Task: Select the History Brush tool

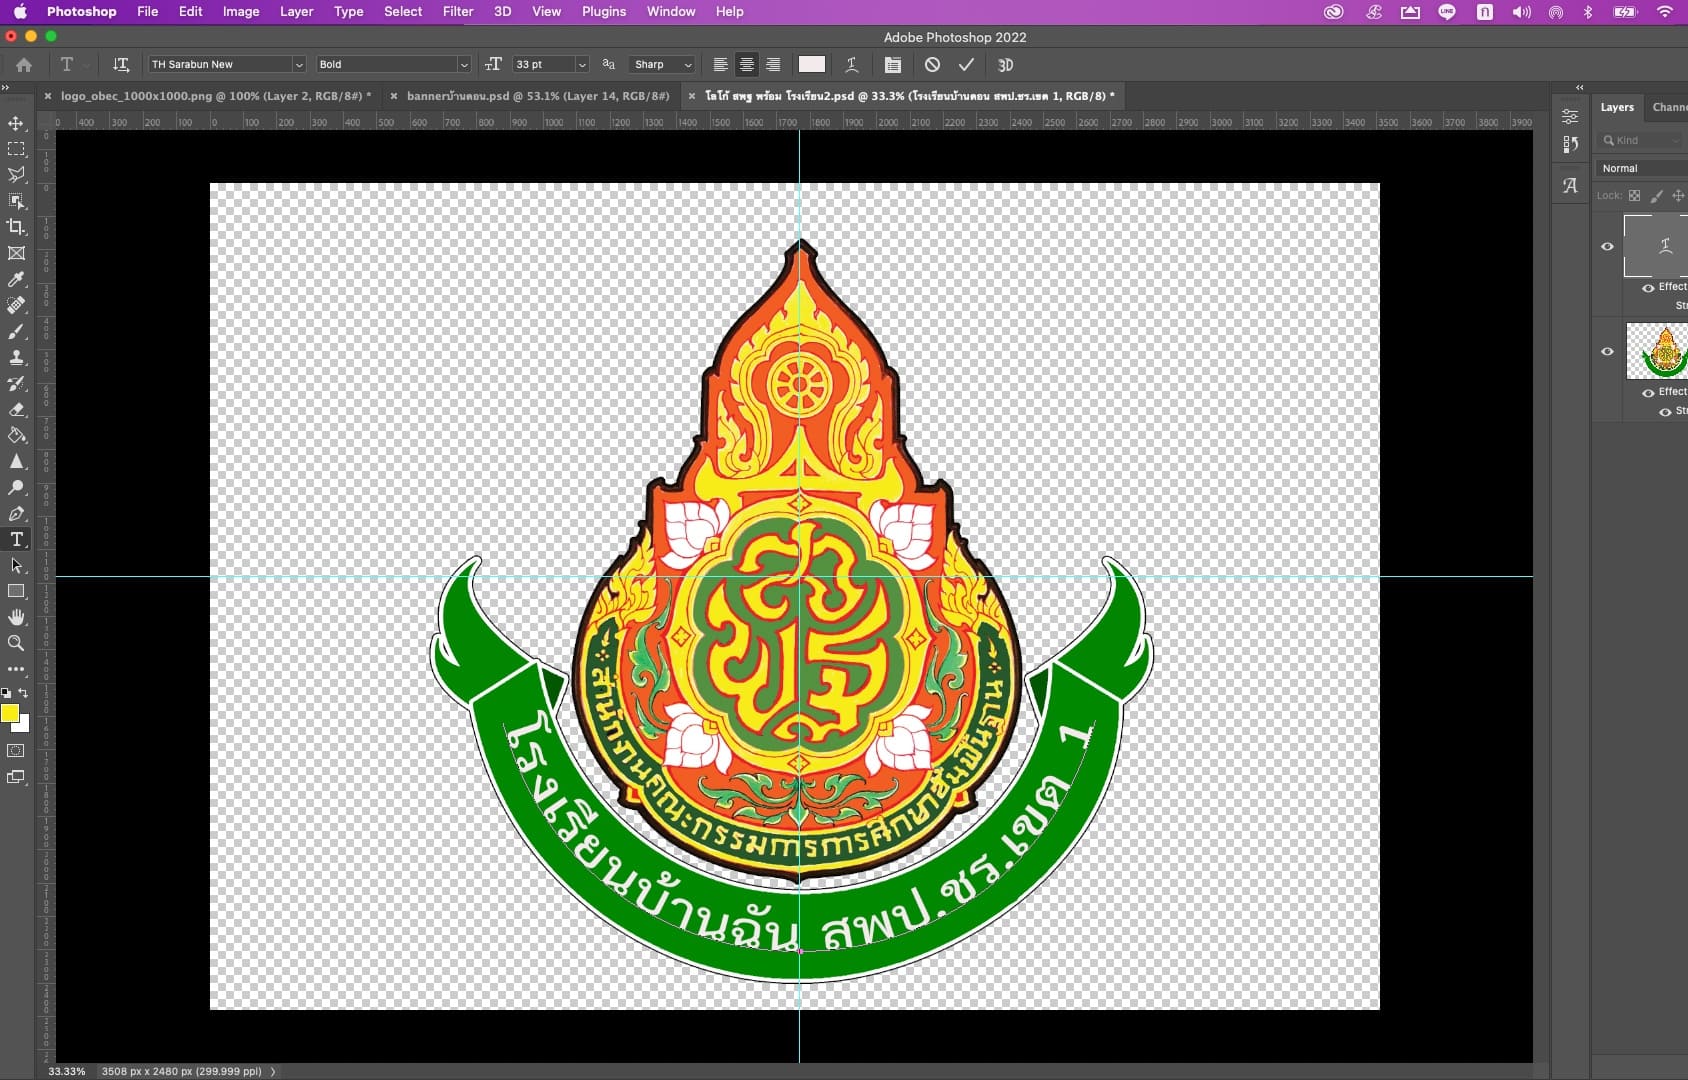Action: coord(16,383)
